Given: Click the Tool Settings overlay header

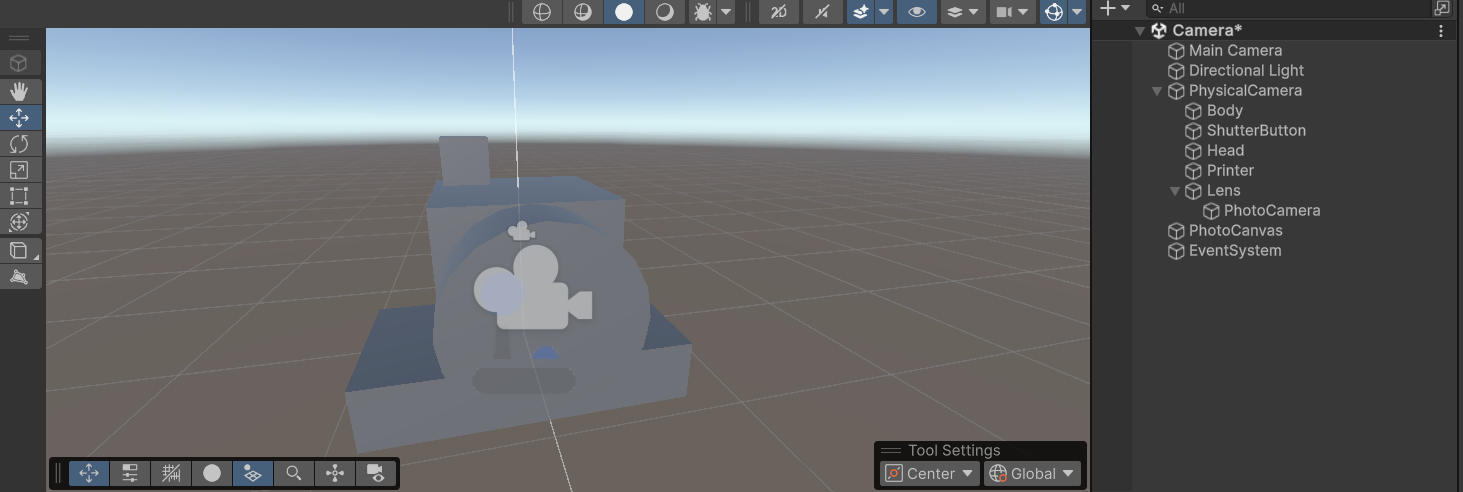Looking at the screenshot, I should tap(980, 450).
